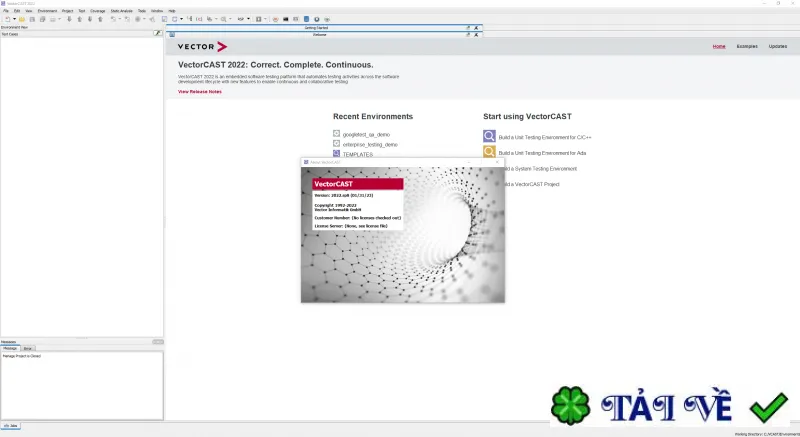Screen dimensions: 800x437
Task: Click Build a System Testing Environment
Action: point(541,169)
